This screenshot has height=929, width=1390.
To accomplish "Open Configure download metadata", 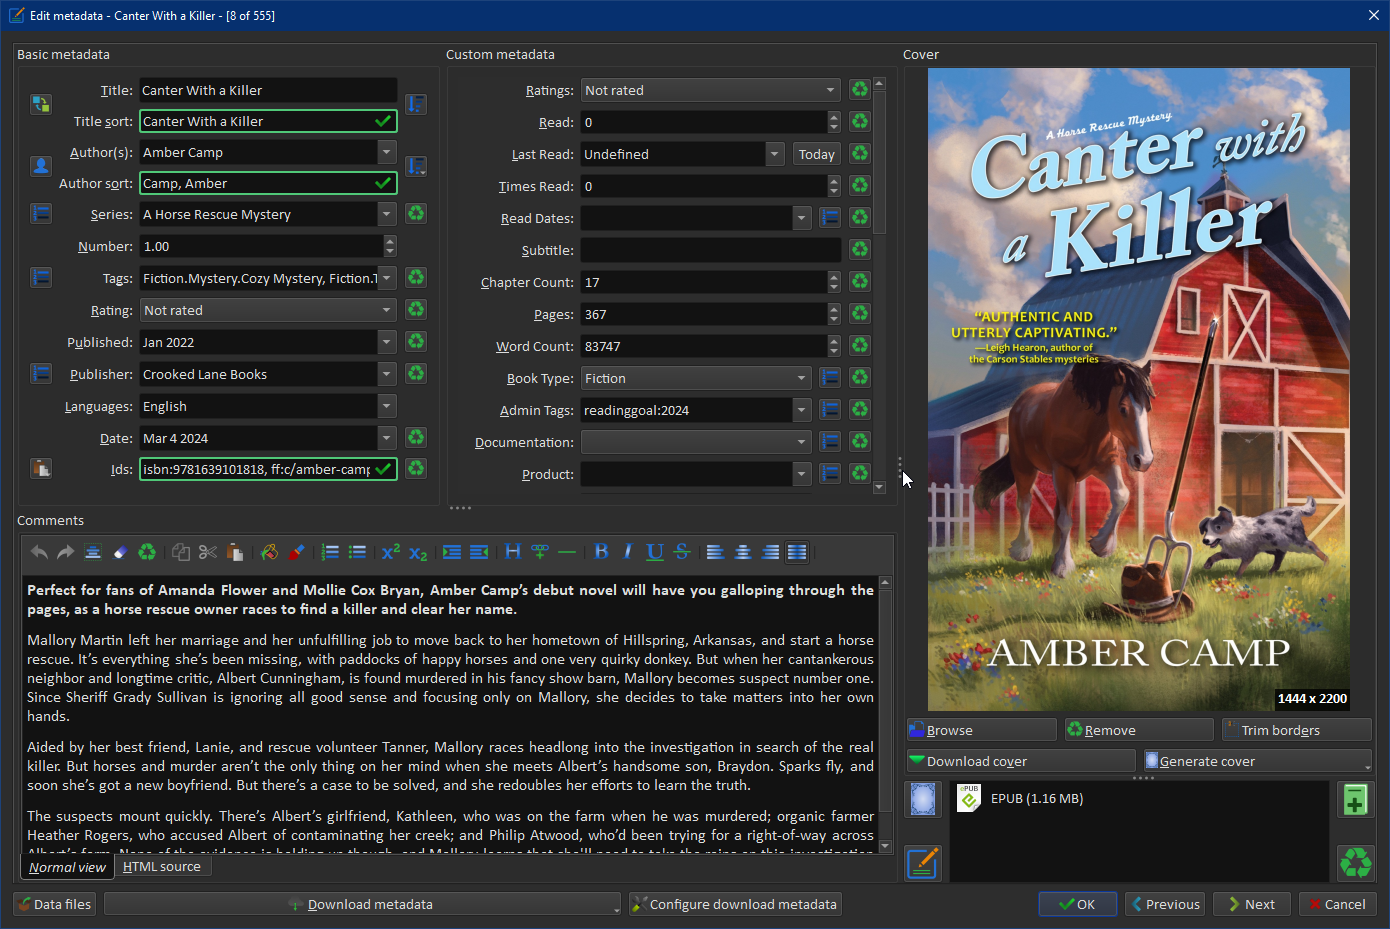I will (x=735, y=904).
